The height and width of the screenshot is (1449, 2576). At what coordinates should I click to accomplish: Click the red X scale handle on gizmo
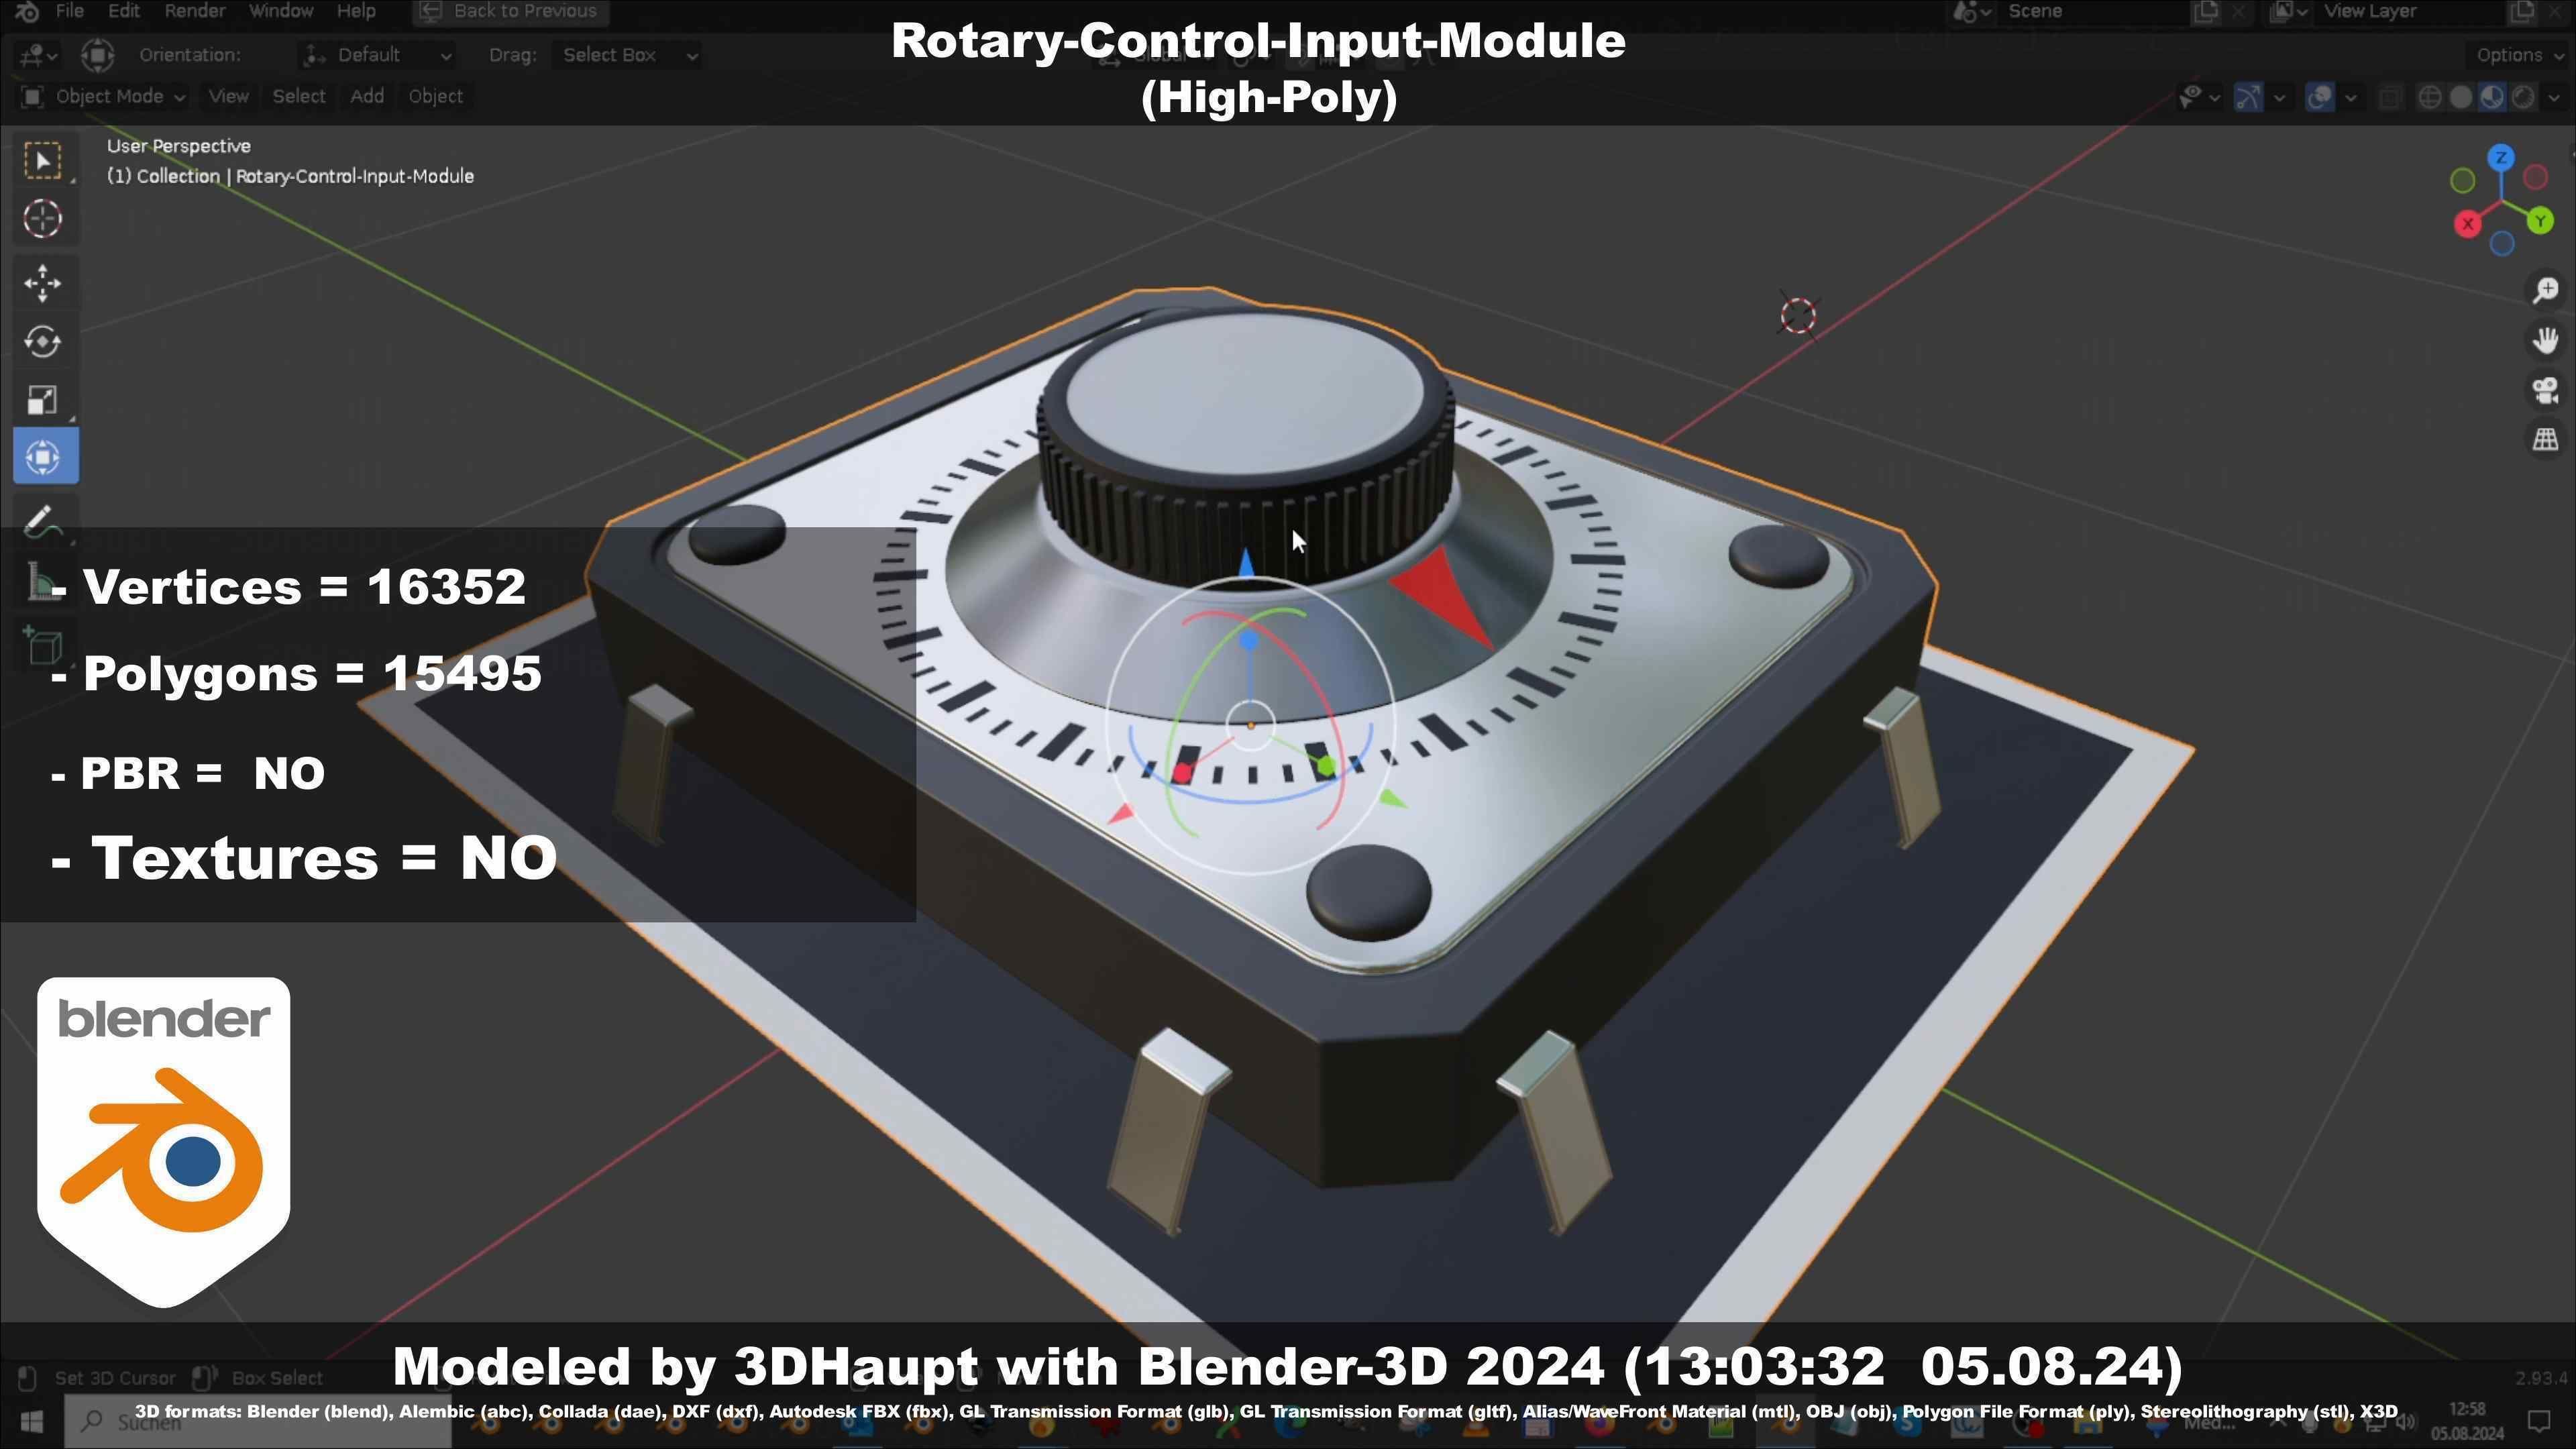pyautogui.click(x=1183, y=773)
